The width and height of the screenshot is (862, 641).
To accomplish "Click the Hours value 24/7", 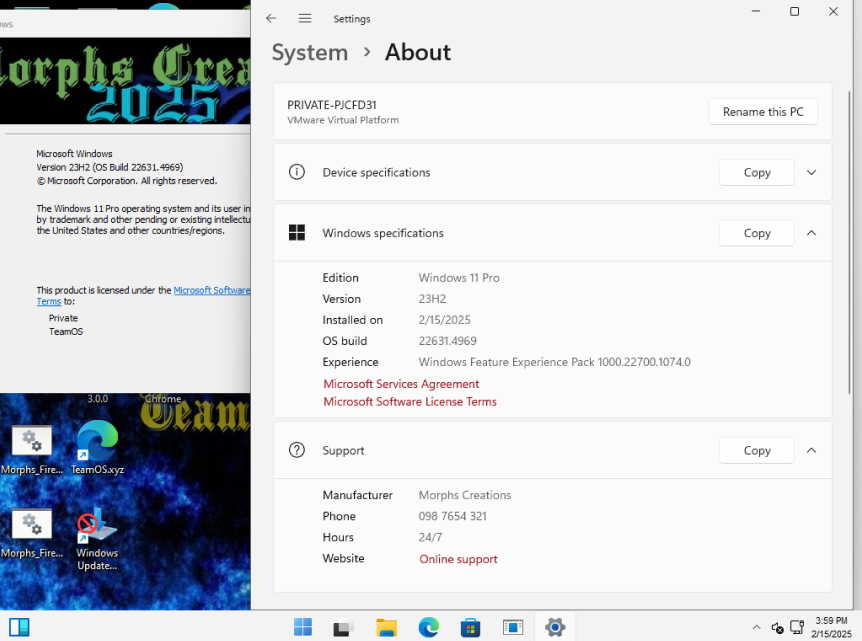I will click(x=430, y=537).
